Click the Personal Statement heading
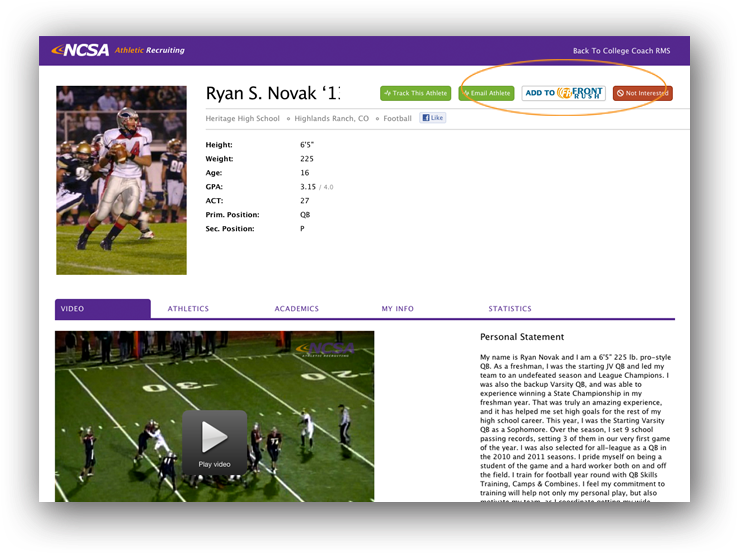This screenshot has height=553, width=737. click(x=522, y=337)
